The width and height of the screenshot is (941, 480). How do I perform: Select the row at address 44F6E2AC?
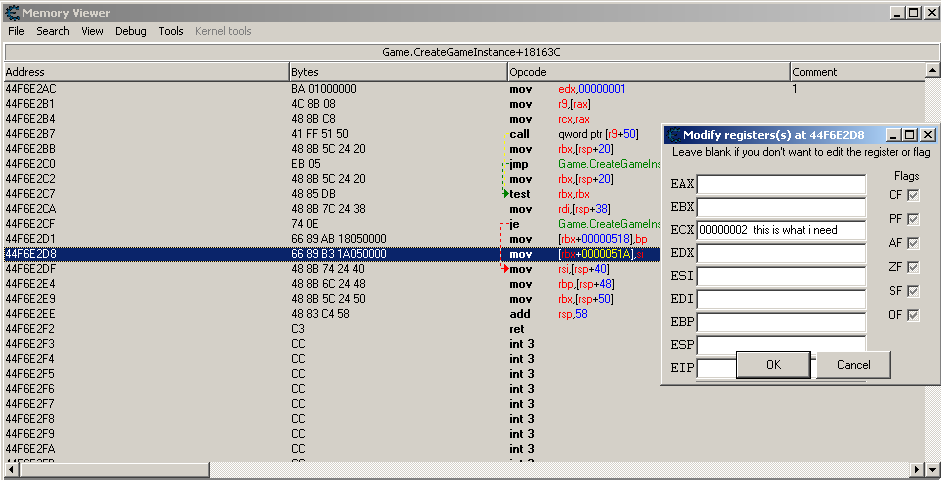463,89
